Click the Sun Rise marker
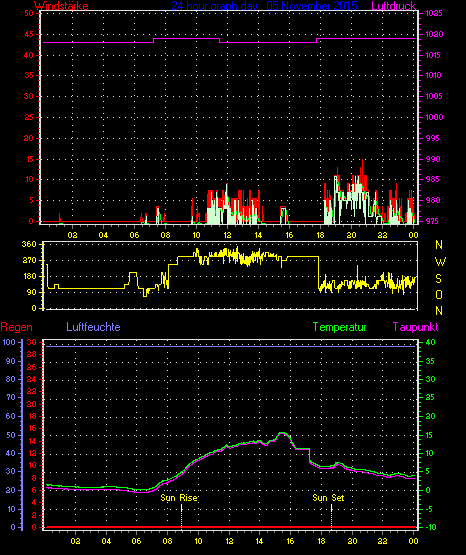Viewport: 466px width, 555px height. tap(179, 498)
